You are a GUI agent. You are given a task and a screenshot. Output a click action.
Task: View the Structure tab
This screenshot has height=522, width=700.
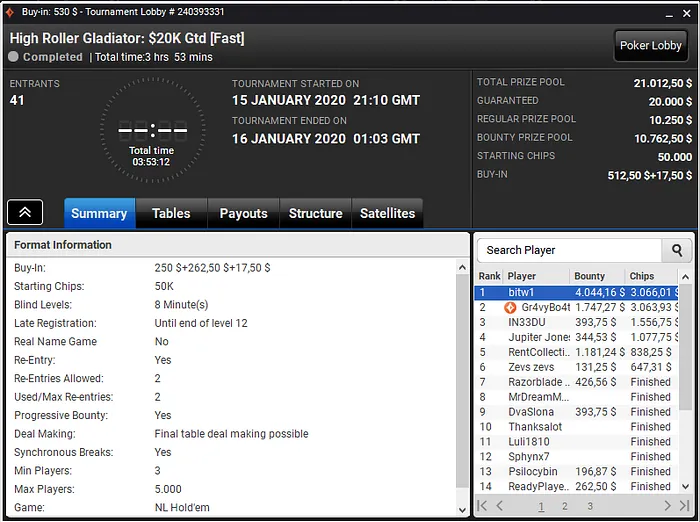pyautogui.click(x=315, y=213)
